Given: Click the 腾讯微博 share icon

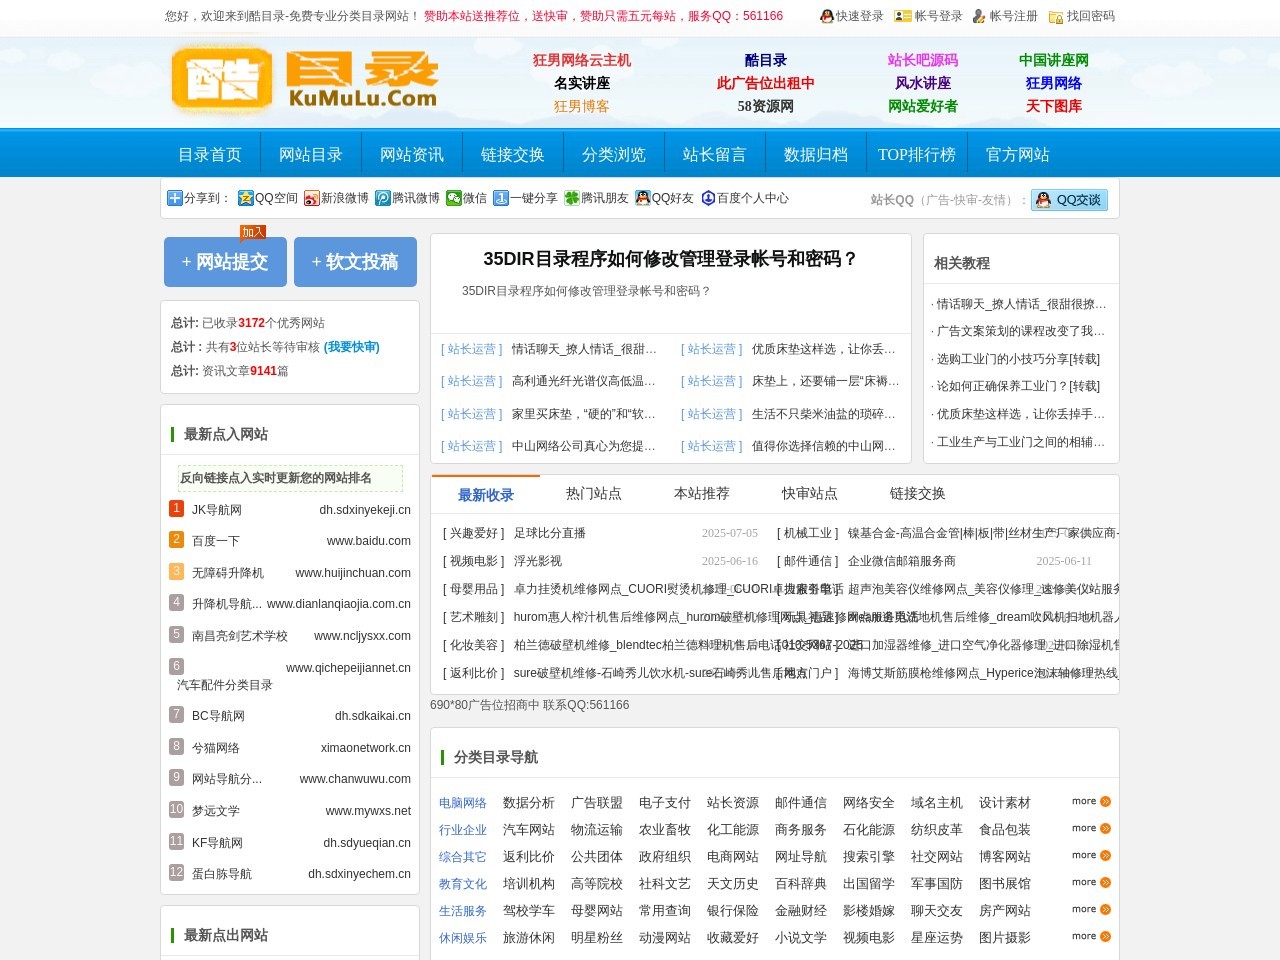Looking at the screenshot, I should tap(383, 198).
